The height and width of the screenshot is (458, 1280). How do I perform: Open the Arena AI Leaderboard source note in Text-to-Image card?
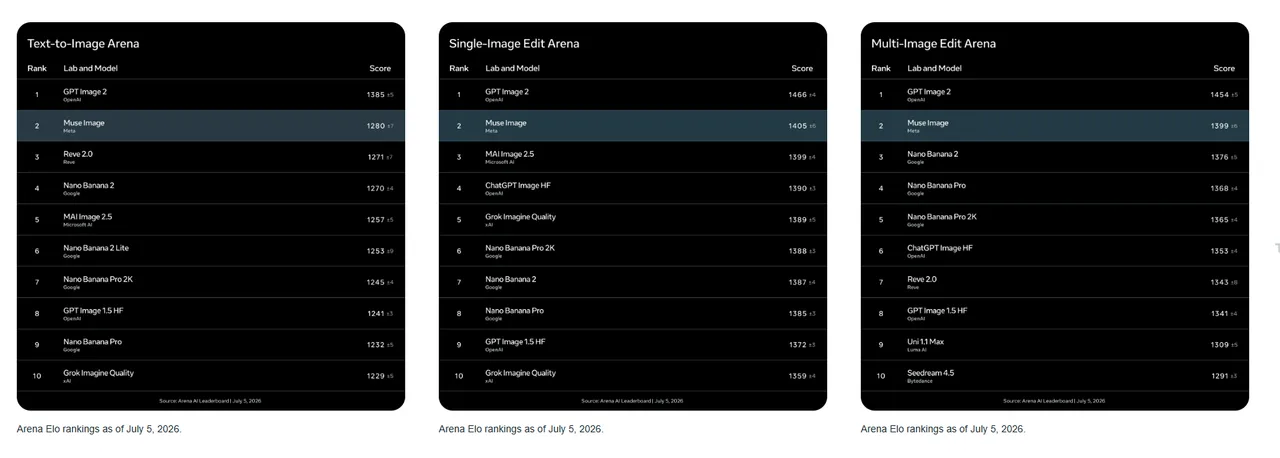click(211, 400)
